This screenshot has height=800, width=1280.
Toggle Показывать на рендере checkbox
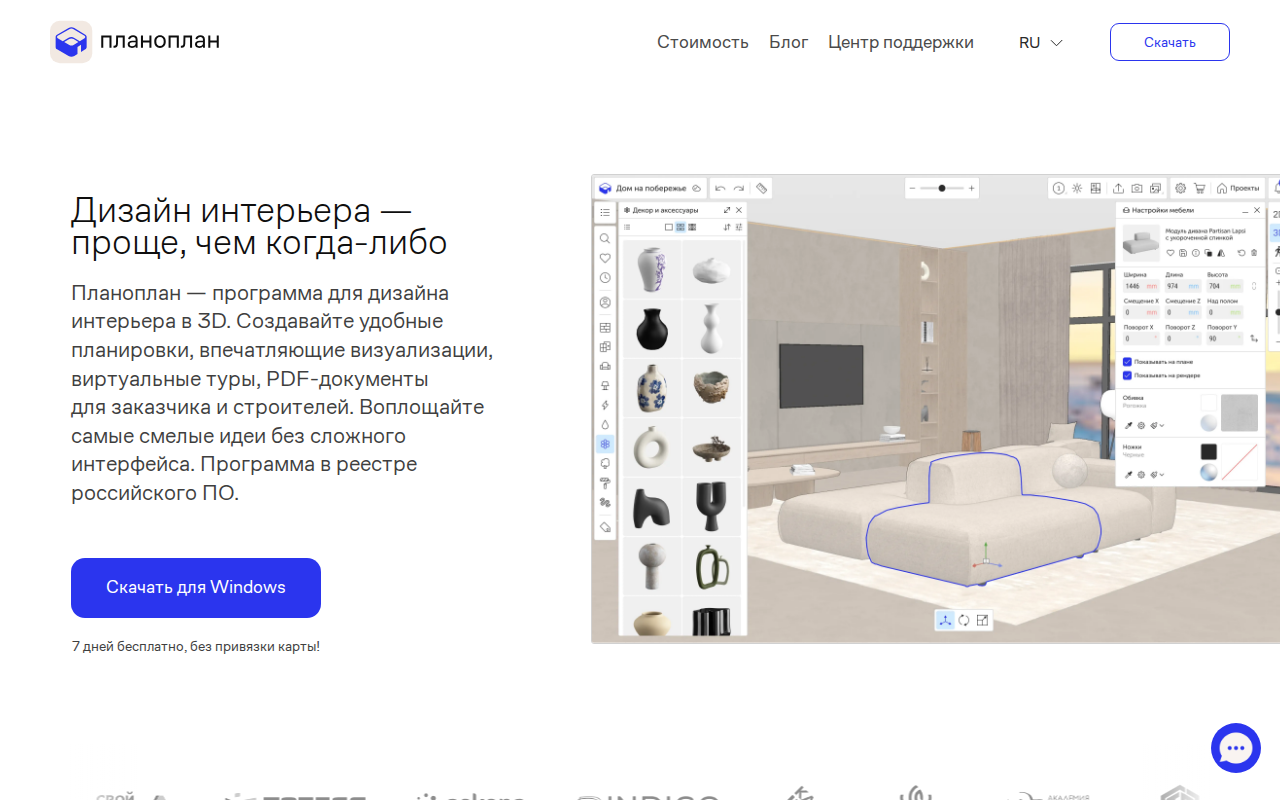(1128, 375)
